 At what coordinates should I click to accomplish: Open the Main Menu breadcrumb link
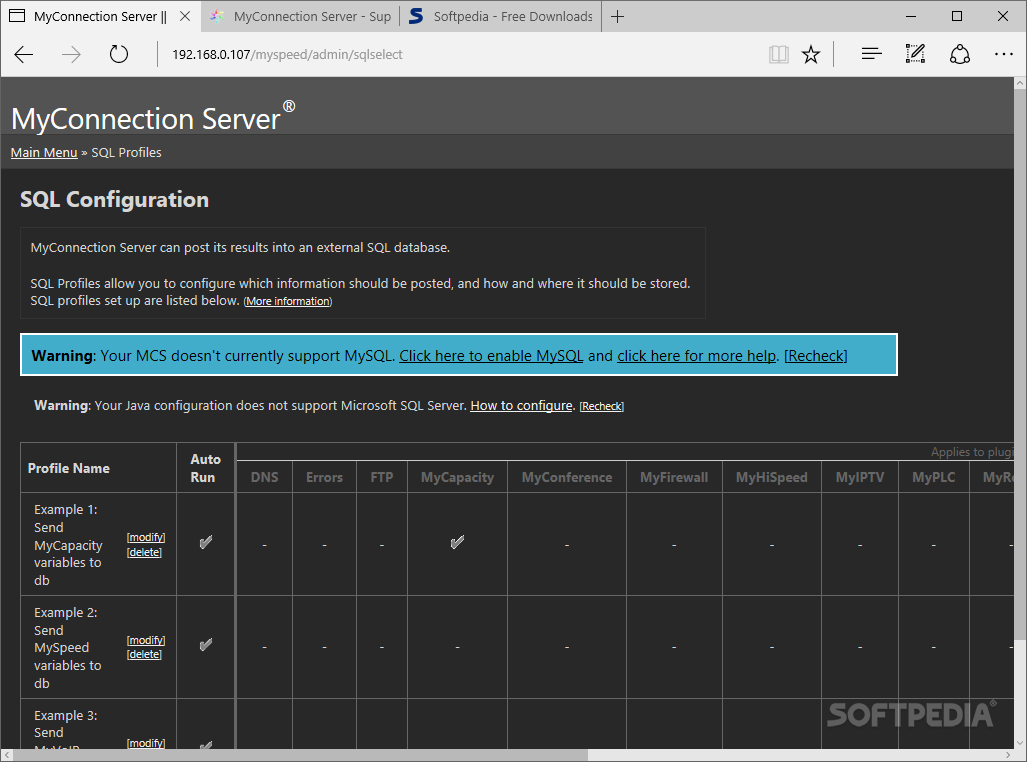click(44, 153)
